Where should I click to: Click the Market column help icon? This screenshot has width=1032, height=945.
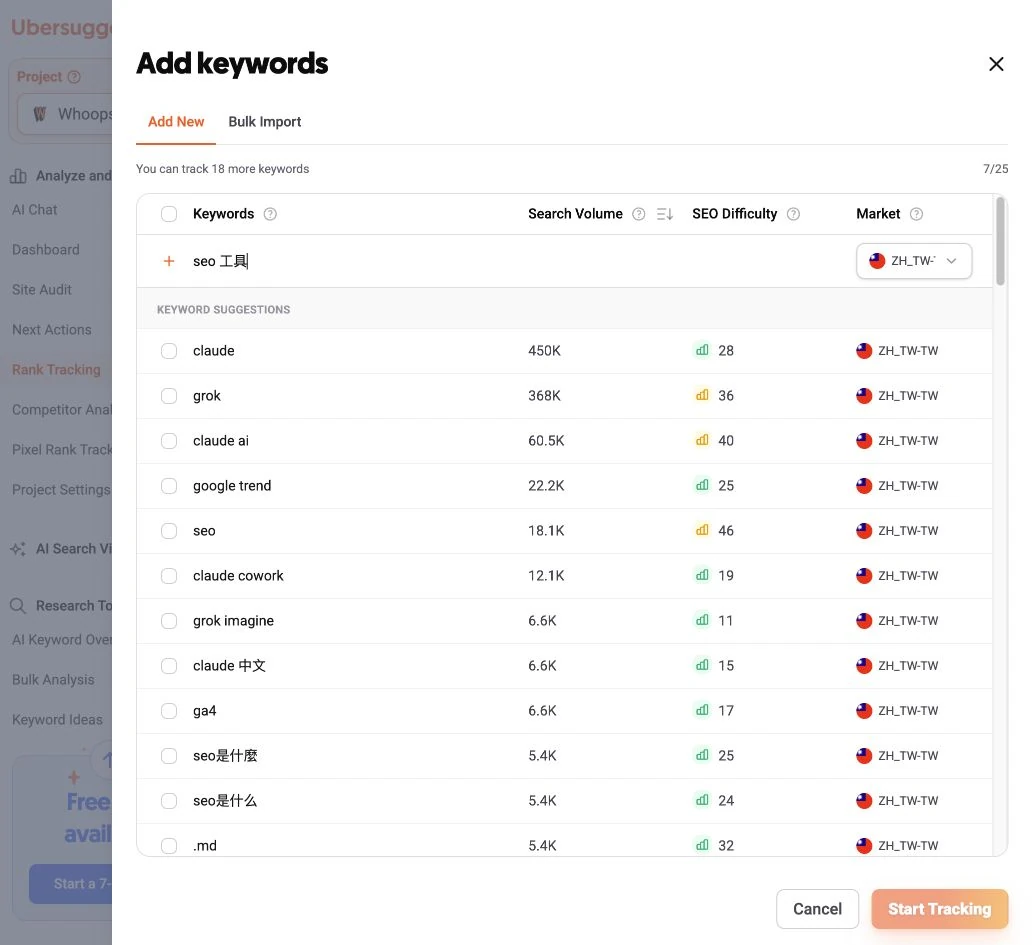pyautogui.click(x=916, y=214)
